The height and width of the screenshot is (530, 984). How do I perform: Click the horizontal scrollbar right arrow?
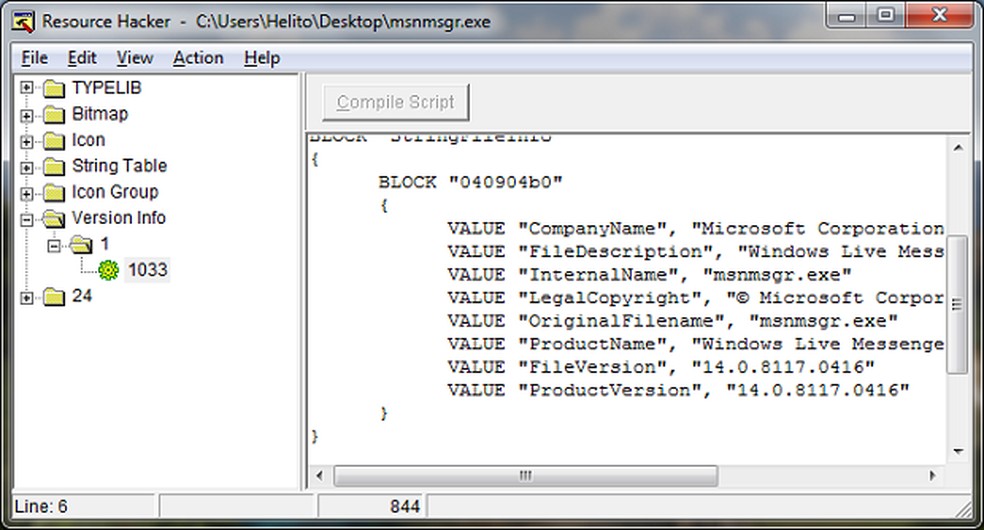pos(933,476)
